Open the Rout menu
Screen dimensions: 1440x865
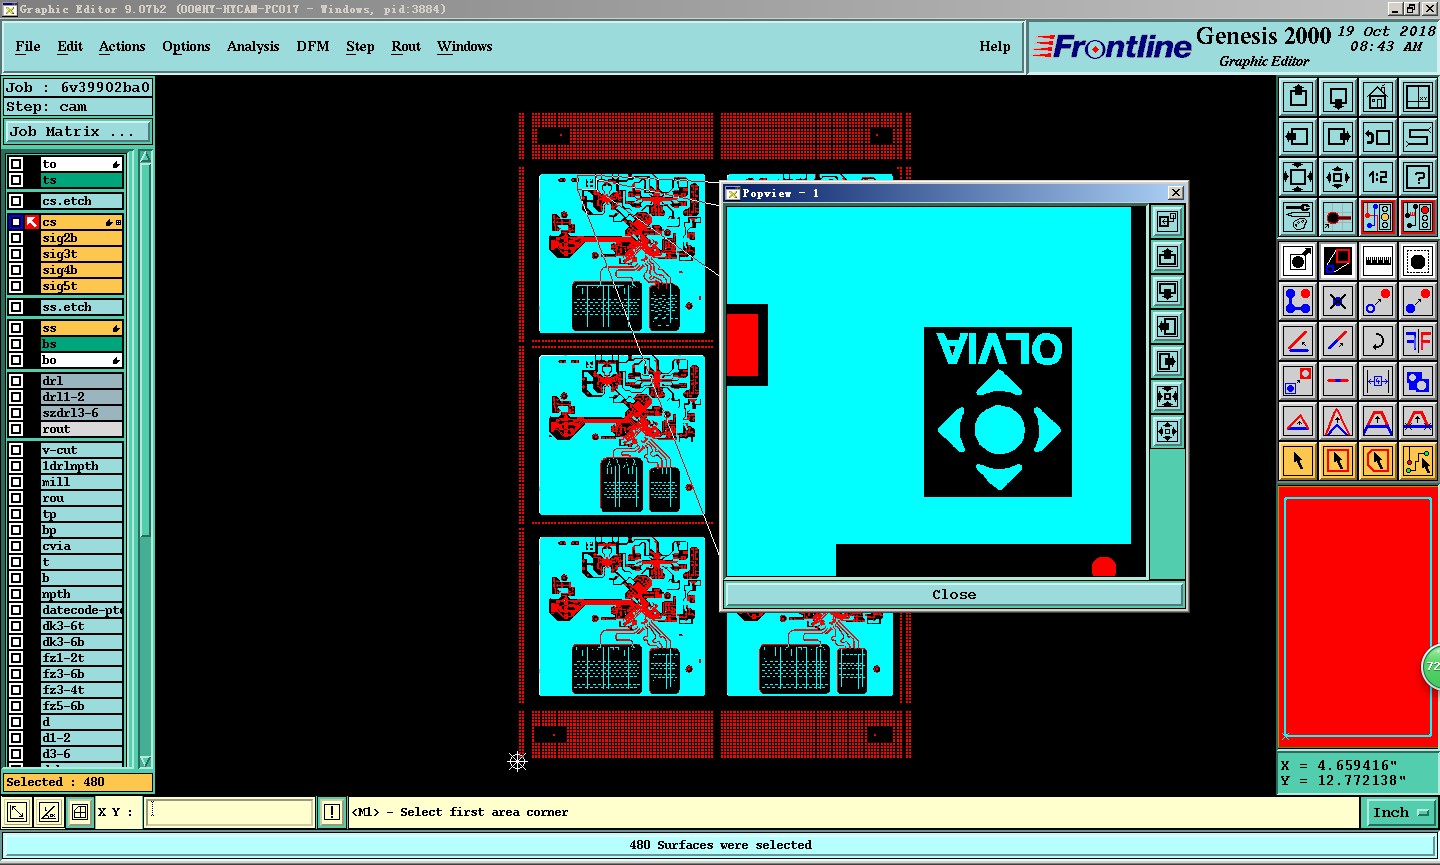[406, 46]
